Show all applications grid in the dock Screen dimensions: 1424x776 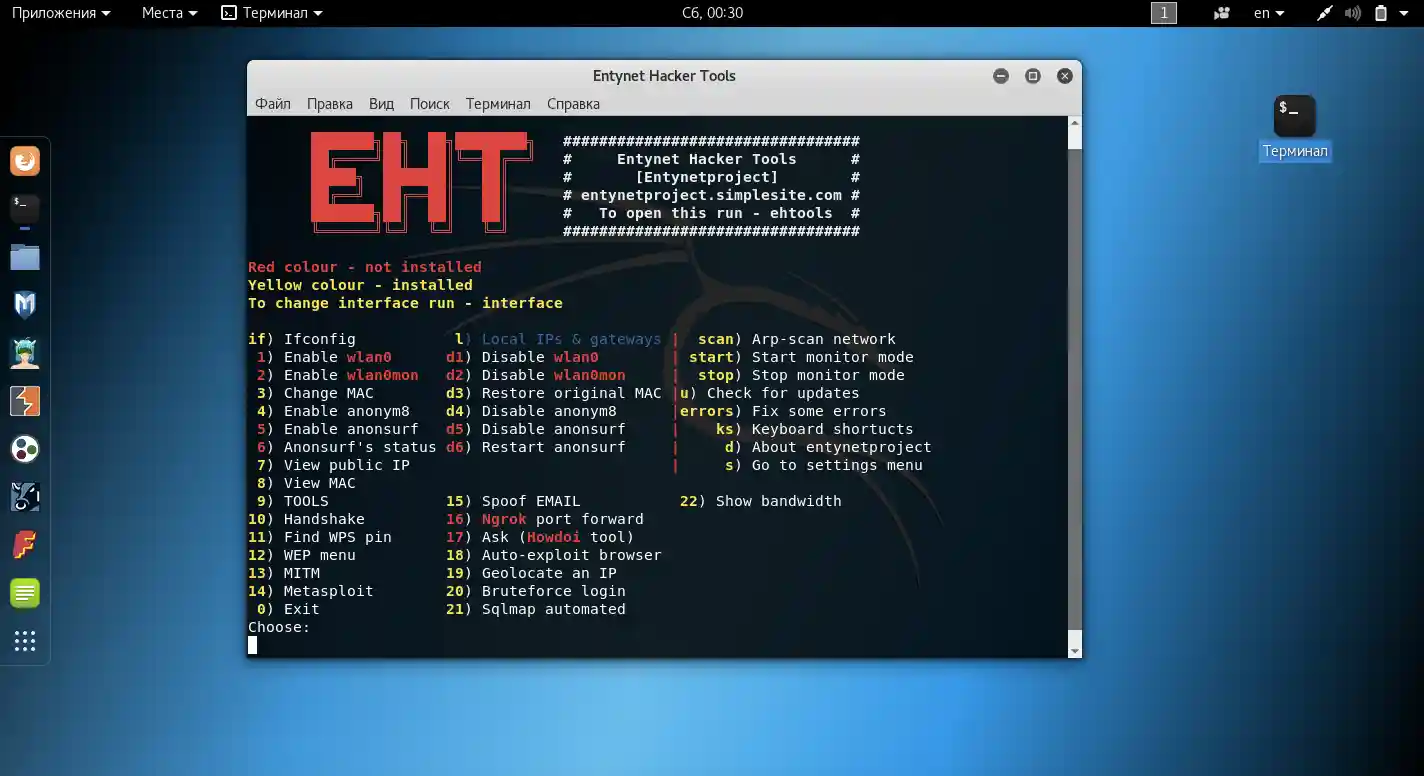(x=25, y=641)
